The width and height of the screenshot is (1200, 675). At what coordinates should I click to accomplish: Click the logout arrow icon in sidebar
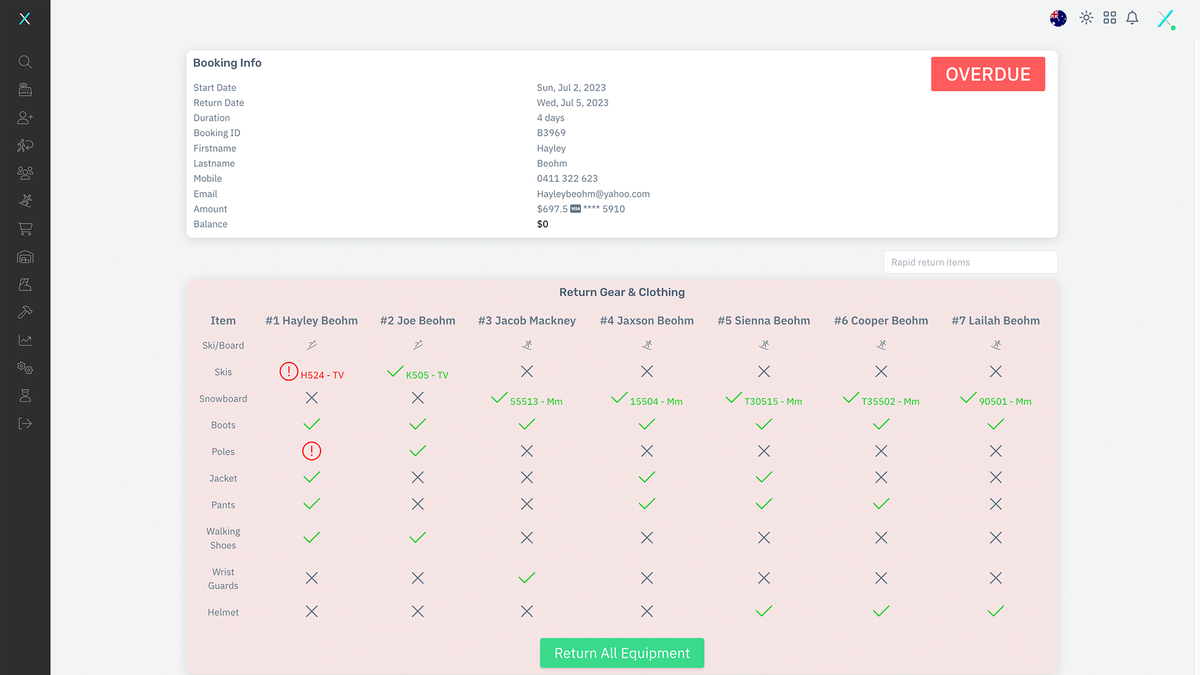click(x=25, y=423)
